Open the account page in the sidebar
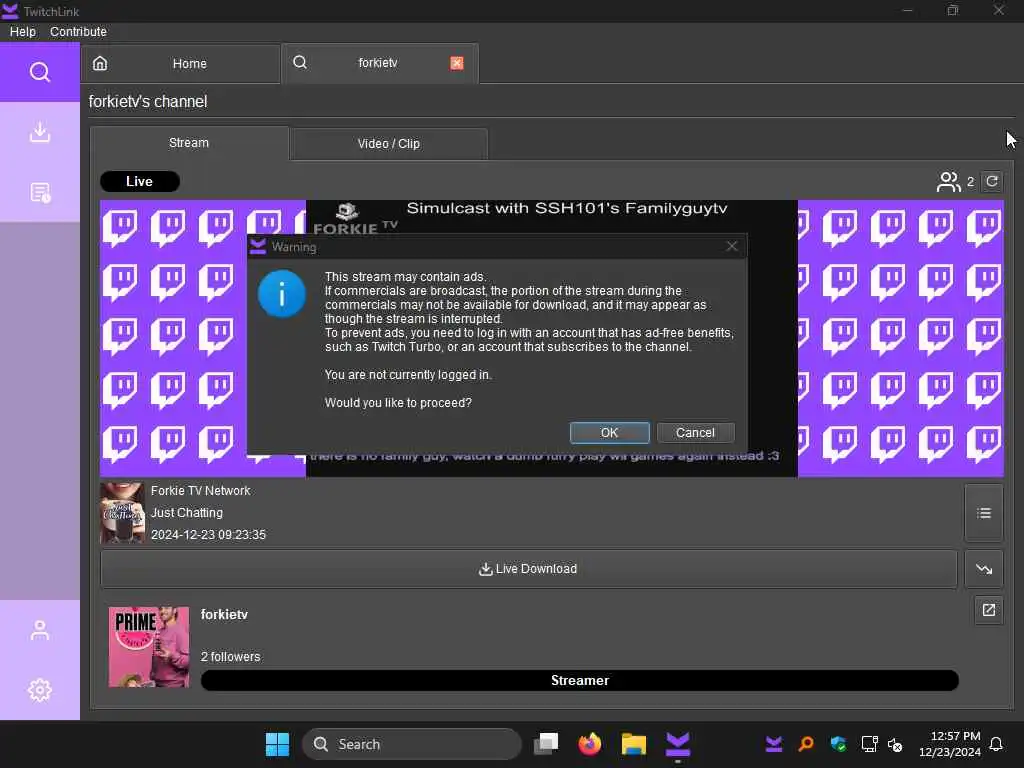 pyautogui.click(x=40, y=630)
